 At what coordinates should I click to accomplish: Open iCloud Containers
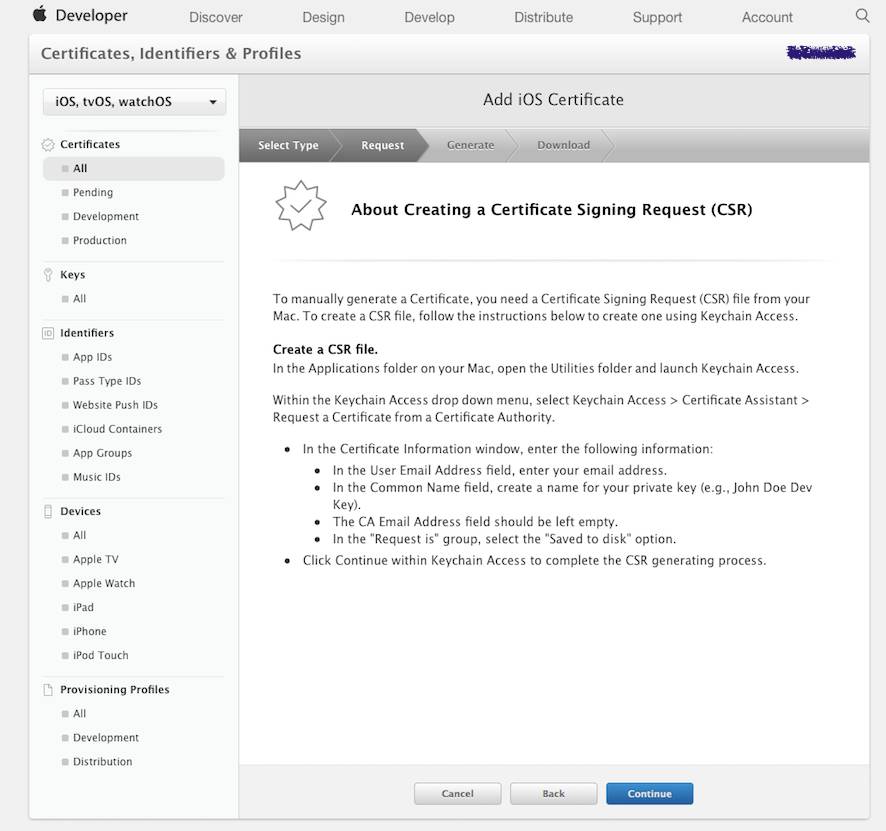tap(117, 429)
